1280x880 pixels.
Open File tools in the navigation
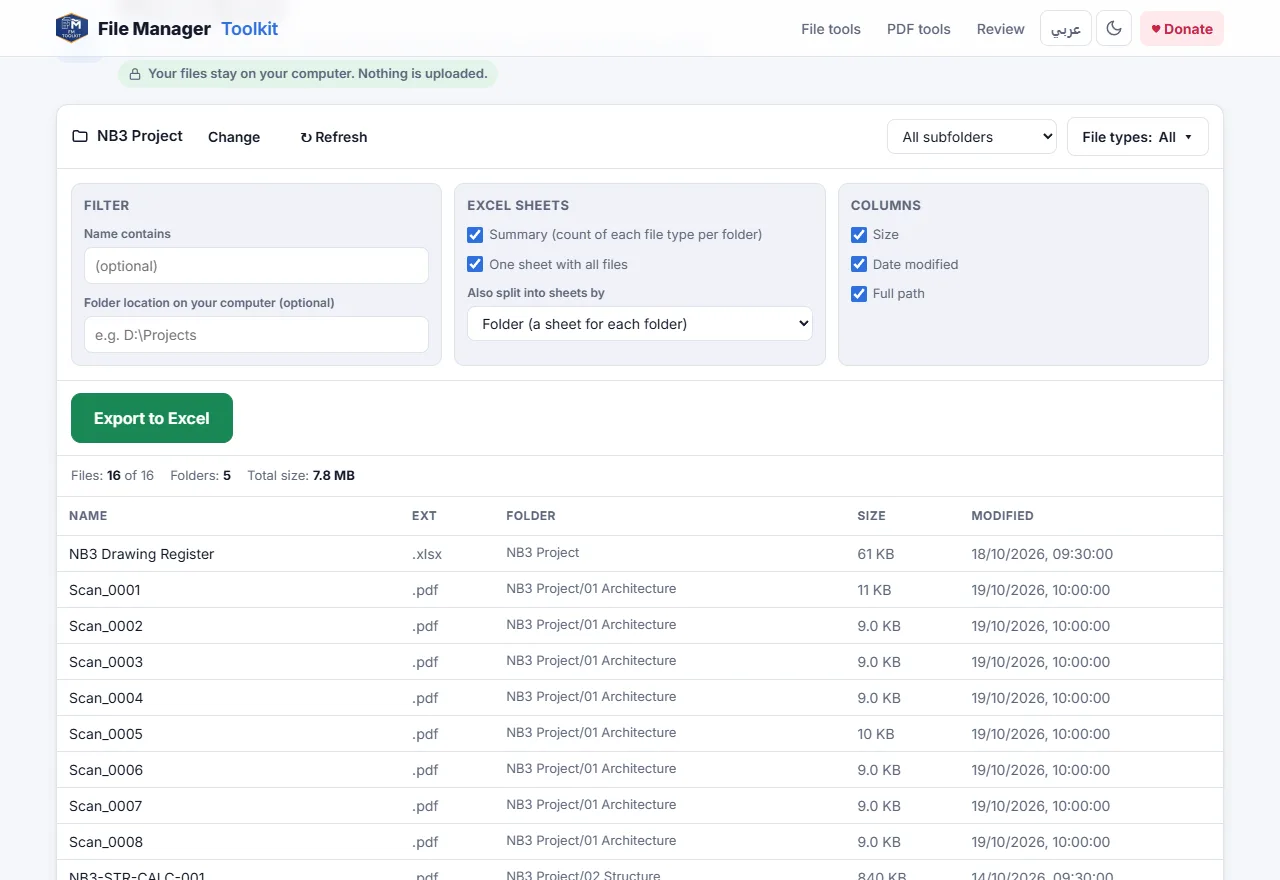831,29
